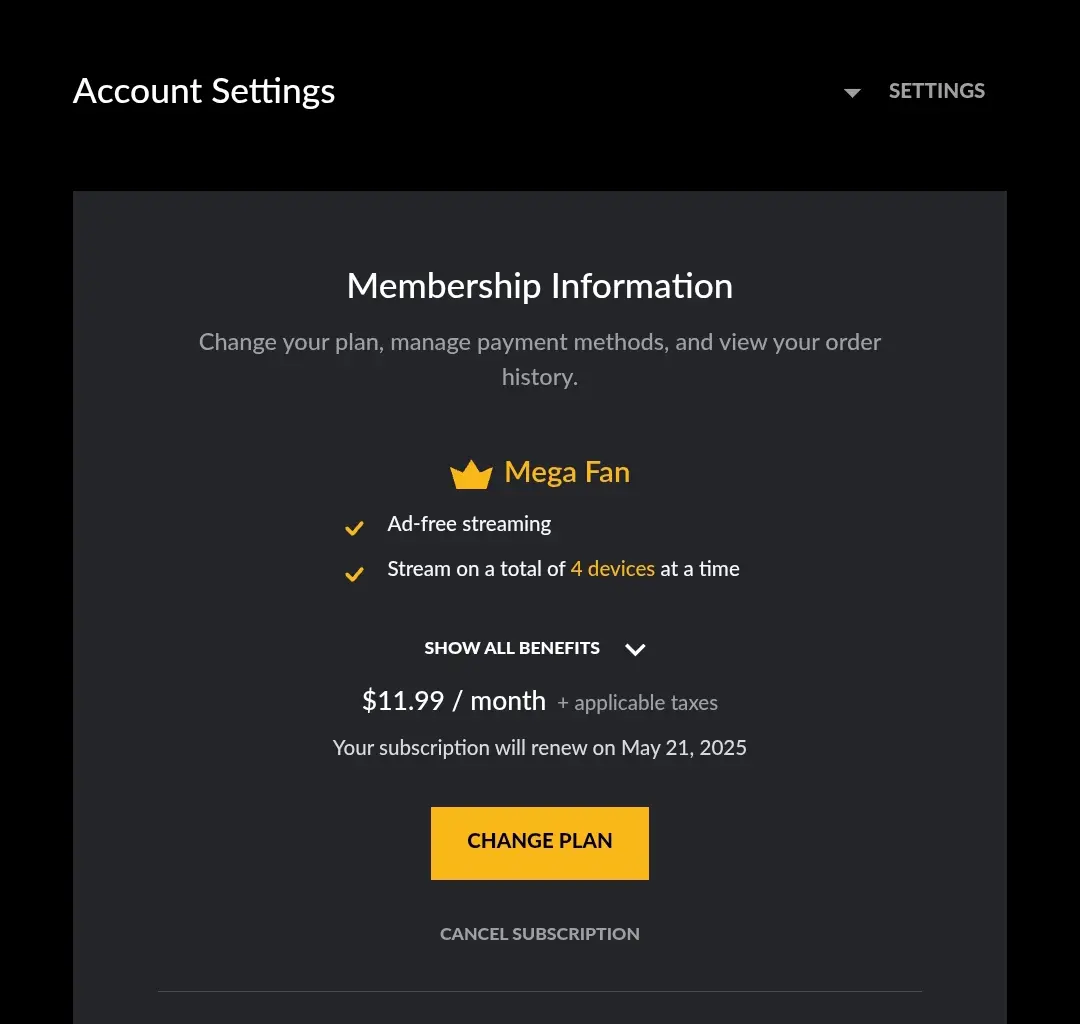Click the applicable taxes note
The width and height of the screenshot is (1080, 1024).
637,703
